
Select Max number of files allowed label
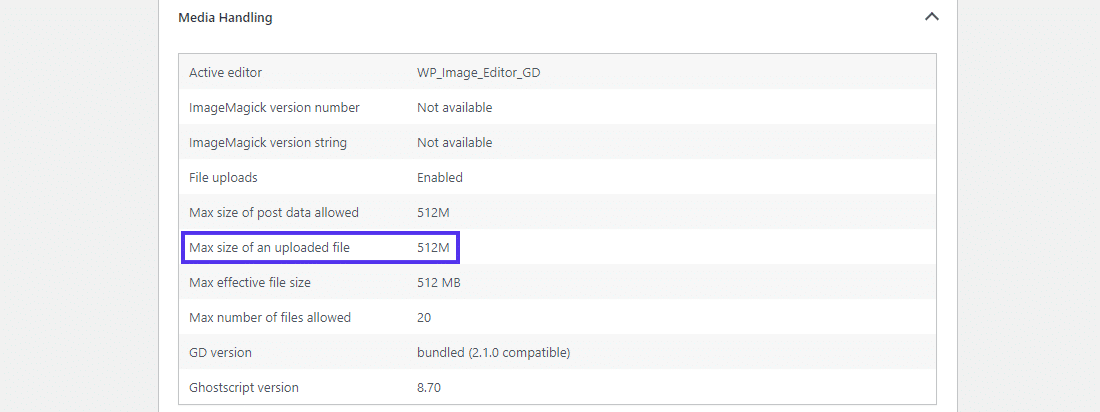[x=270, y=317]
